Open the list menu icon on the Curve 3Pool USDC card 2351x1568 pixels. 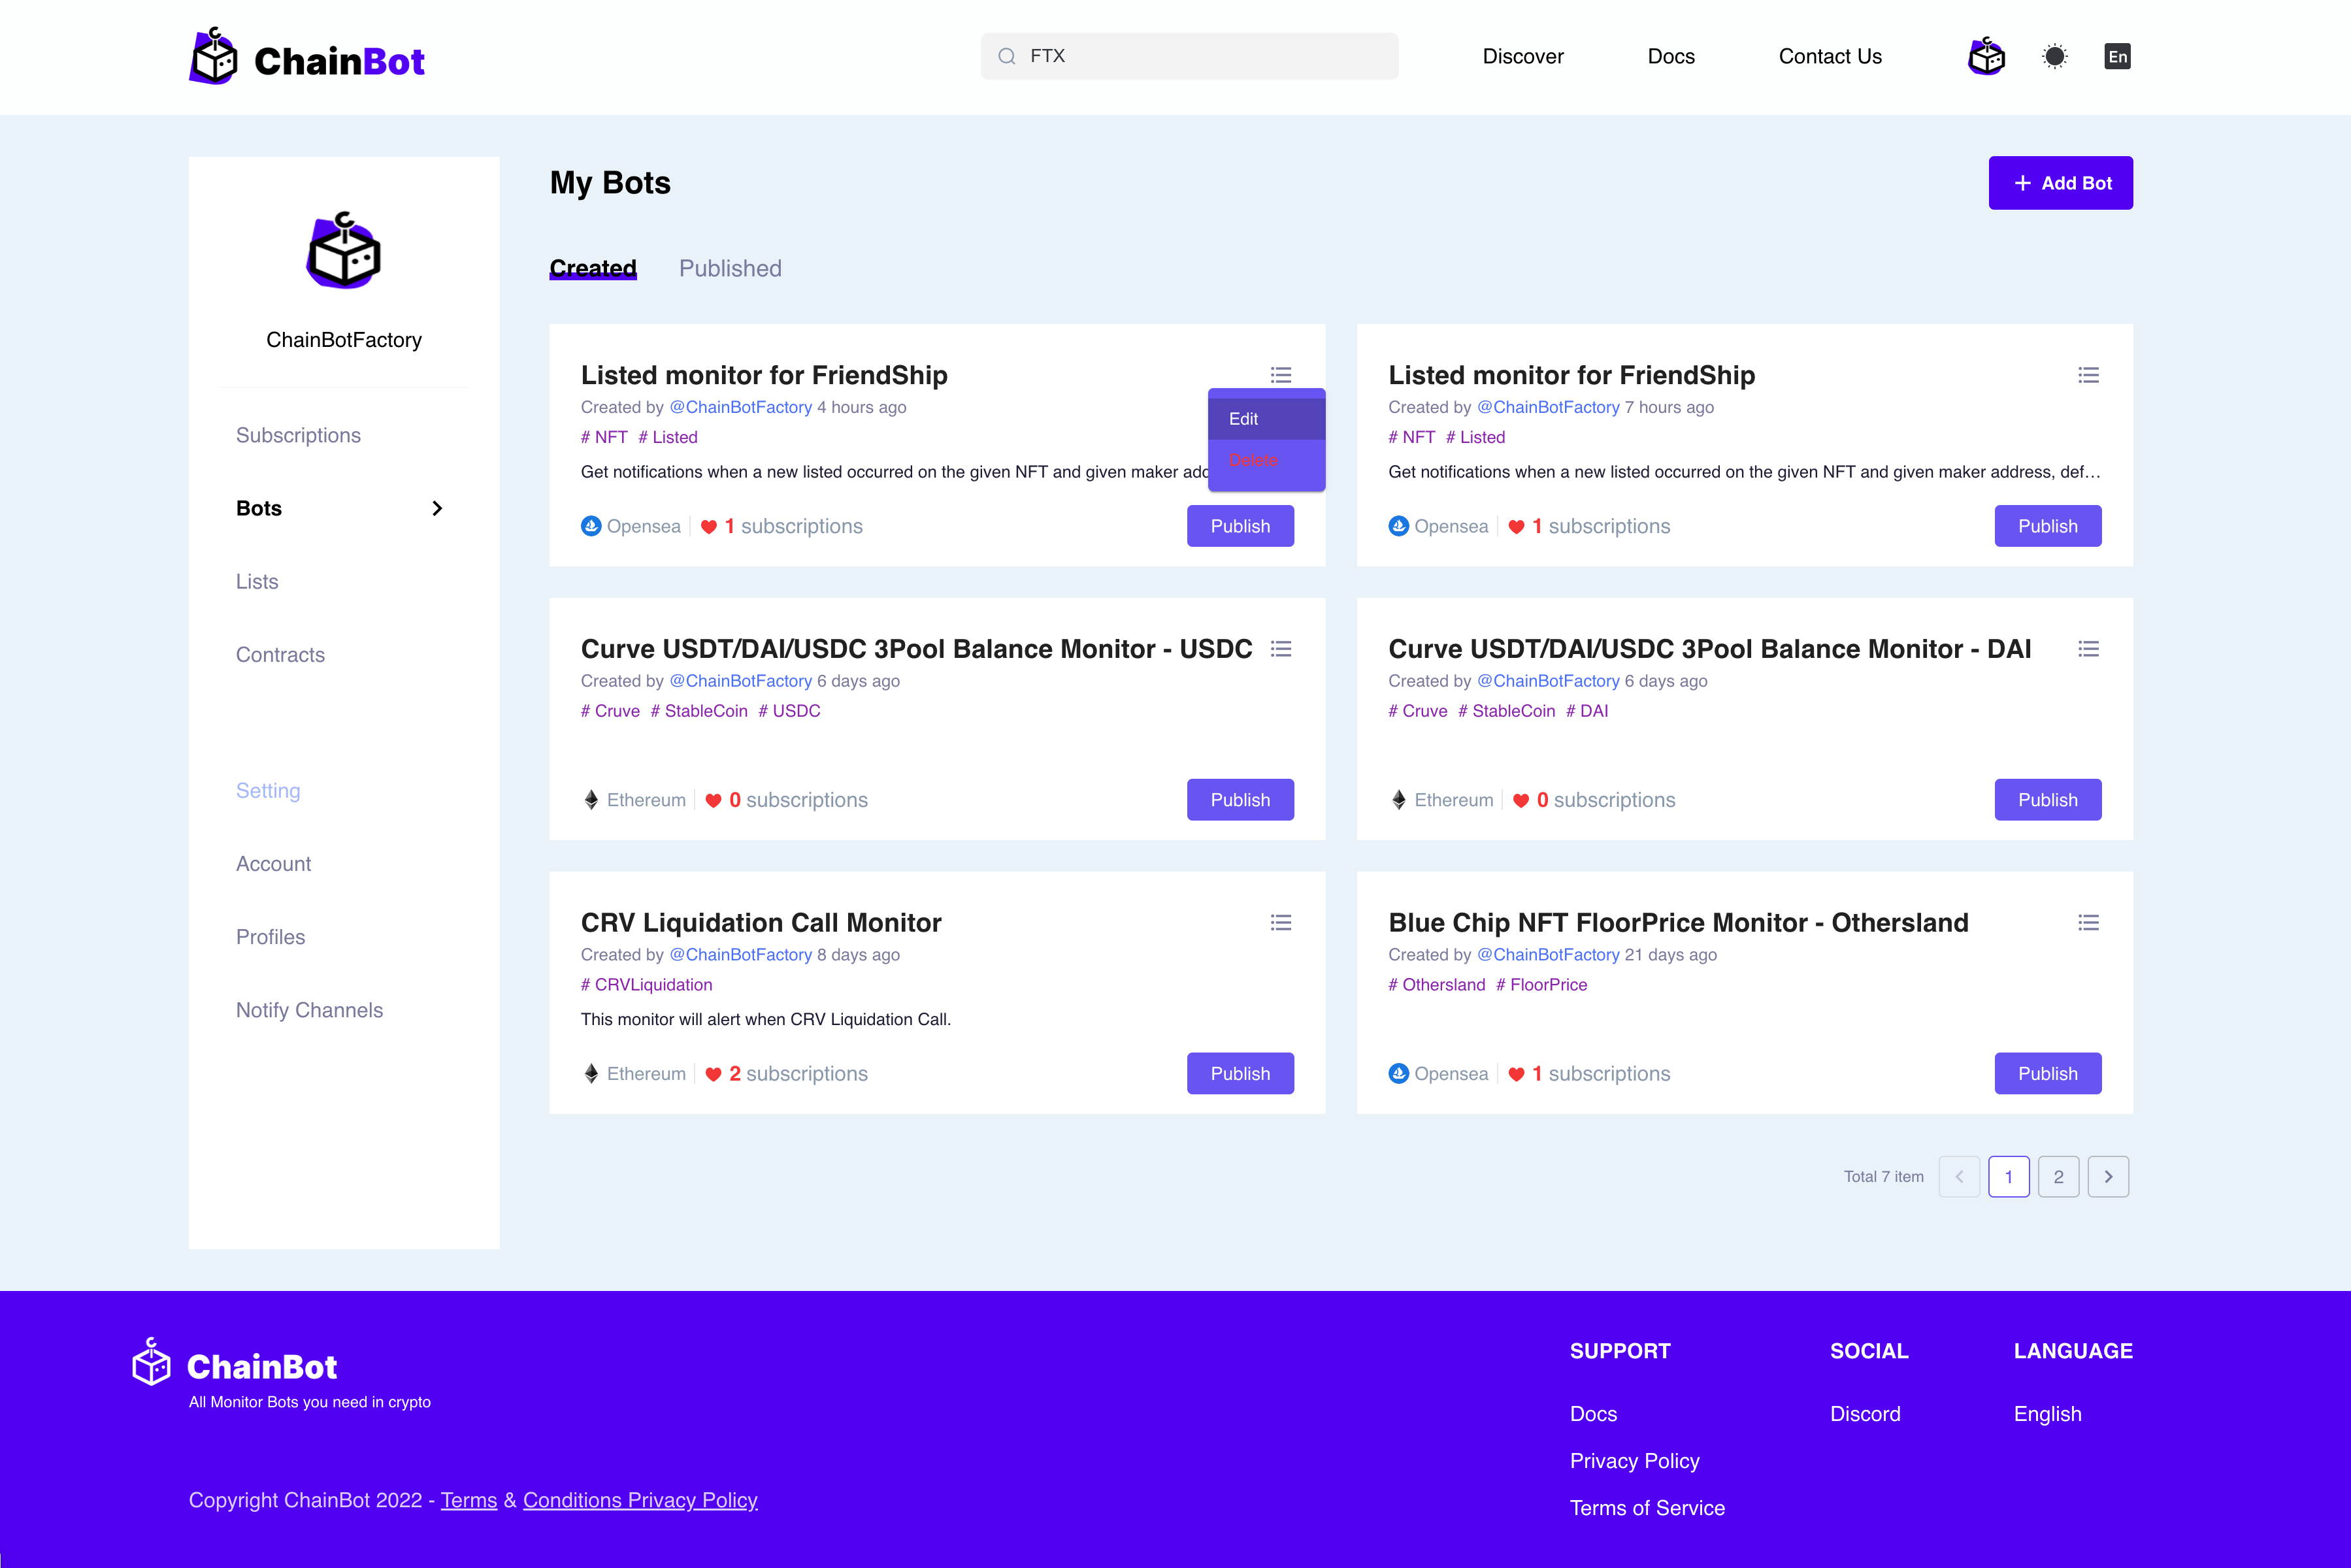[1280, 649]
